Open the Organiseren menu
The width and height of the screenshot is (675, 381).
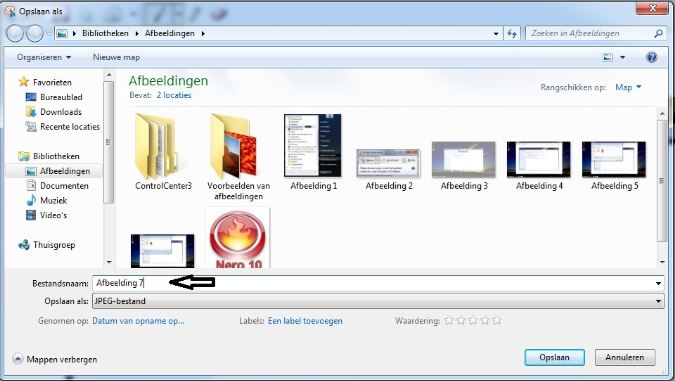click(x=44, y=57)
